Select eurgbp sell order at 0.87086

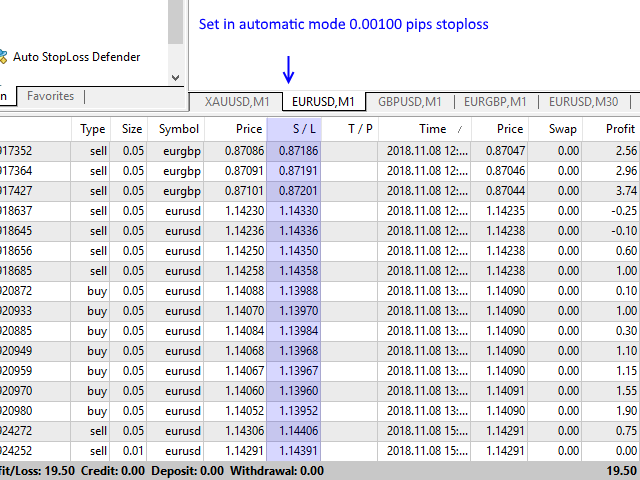click(320, 151)
